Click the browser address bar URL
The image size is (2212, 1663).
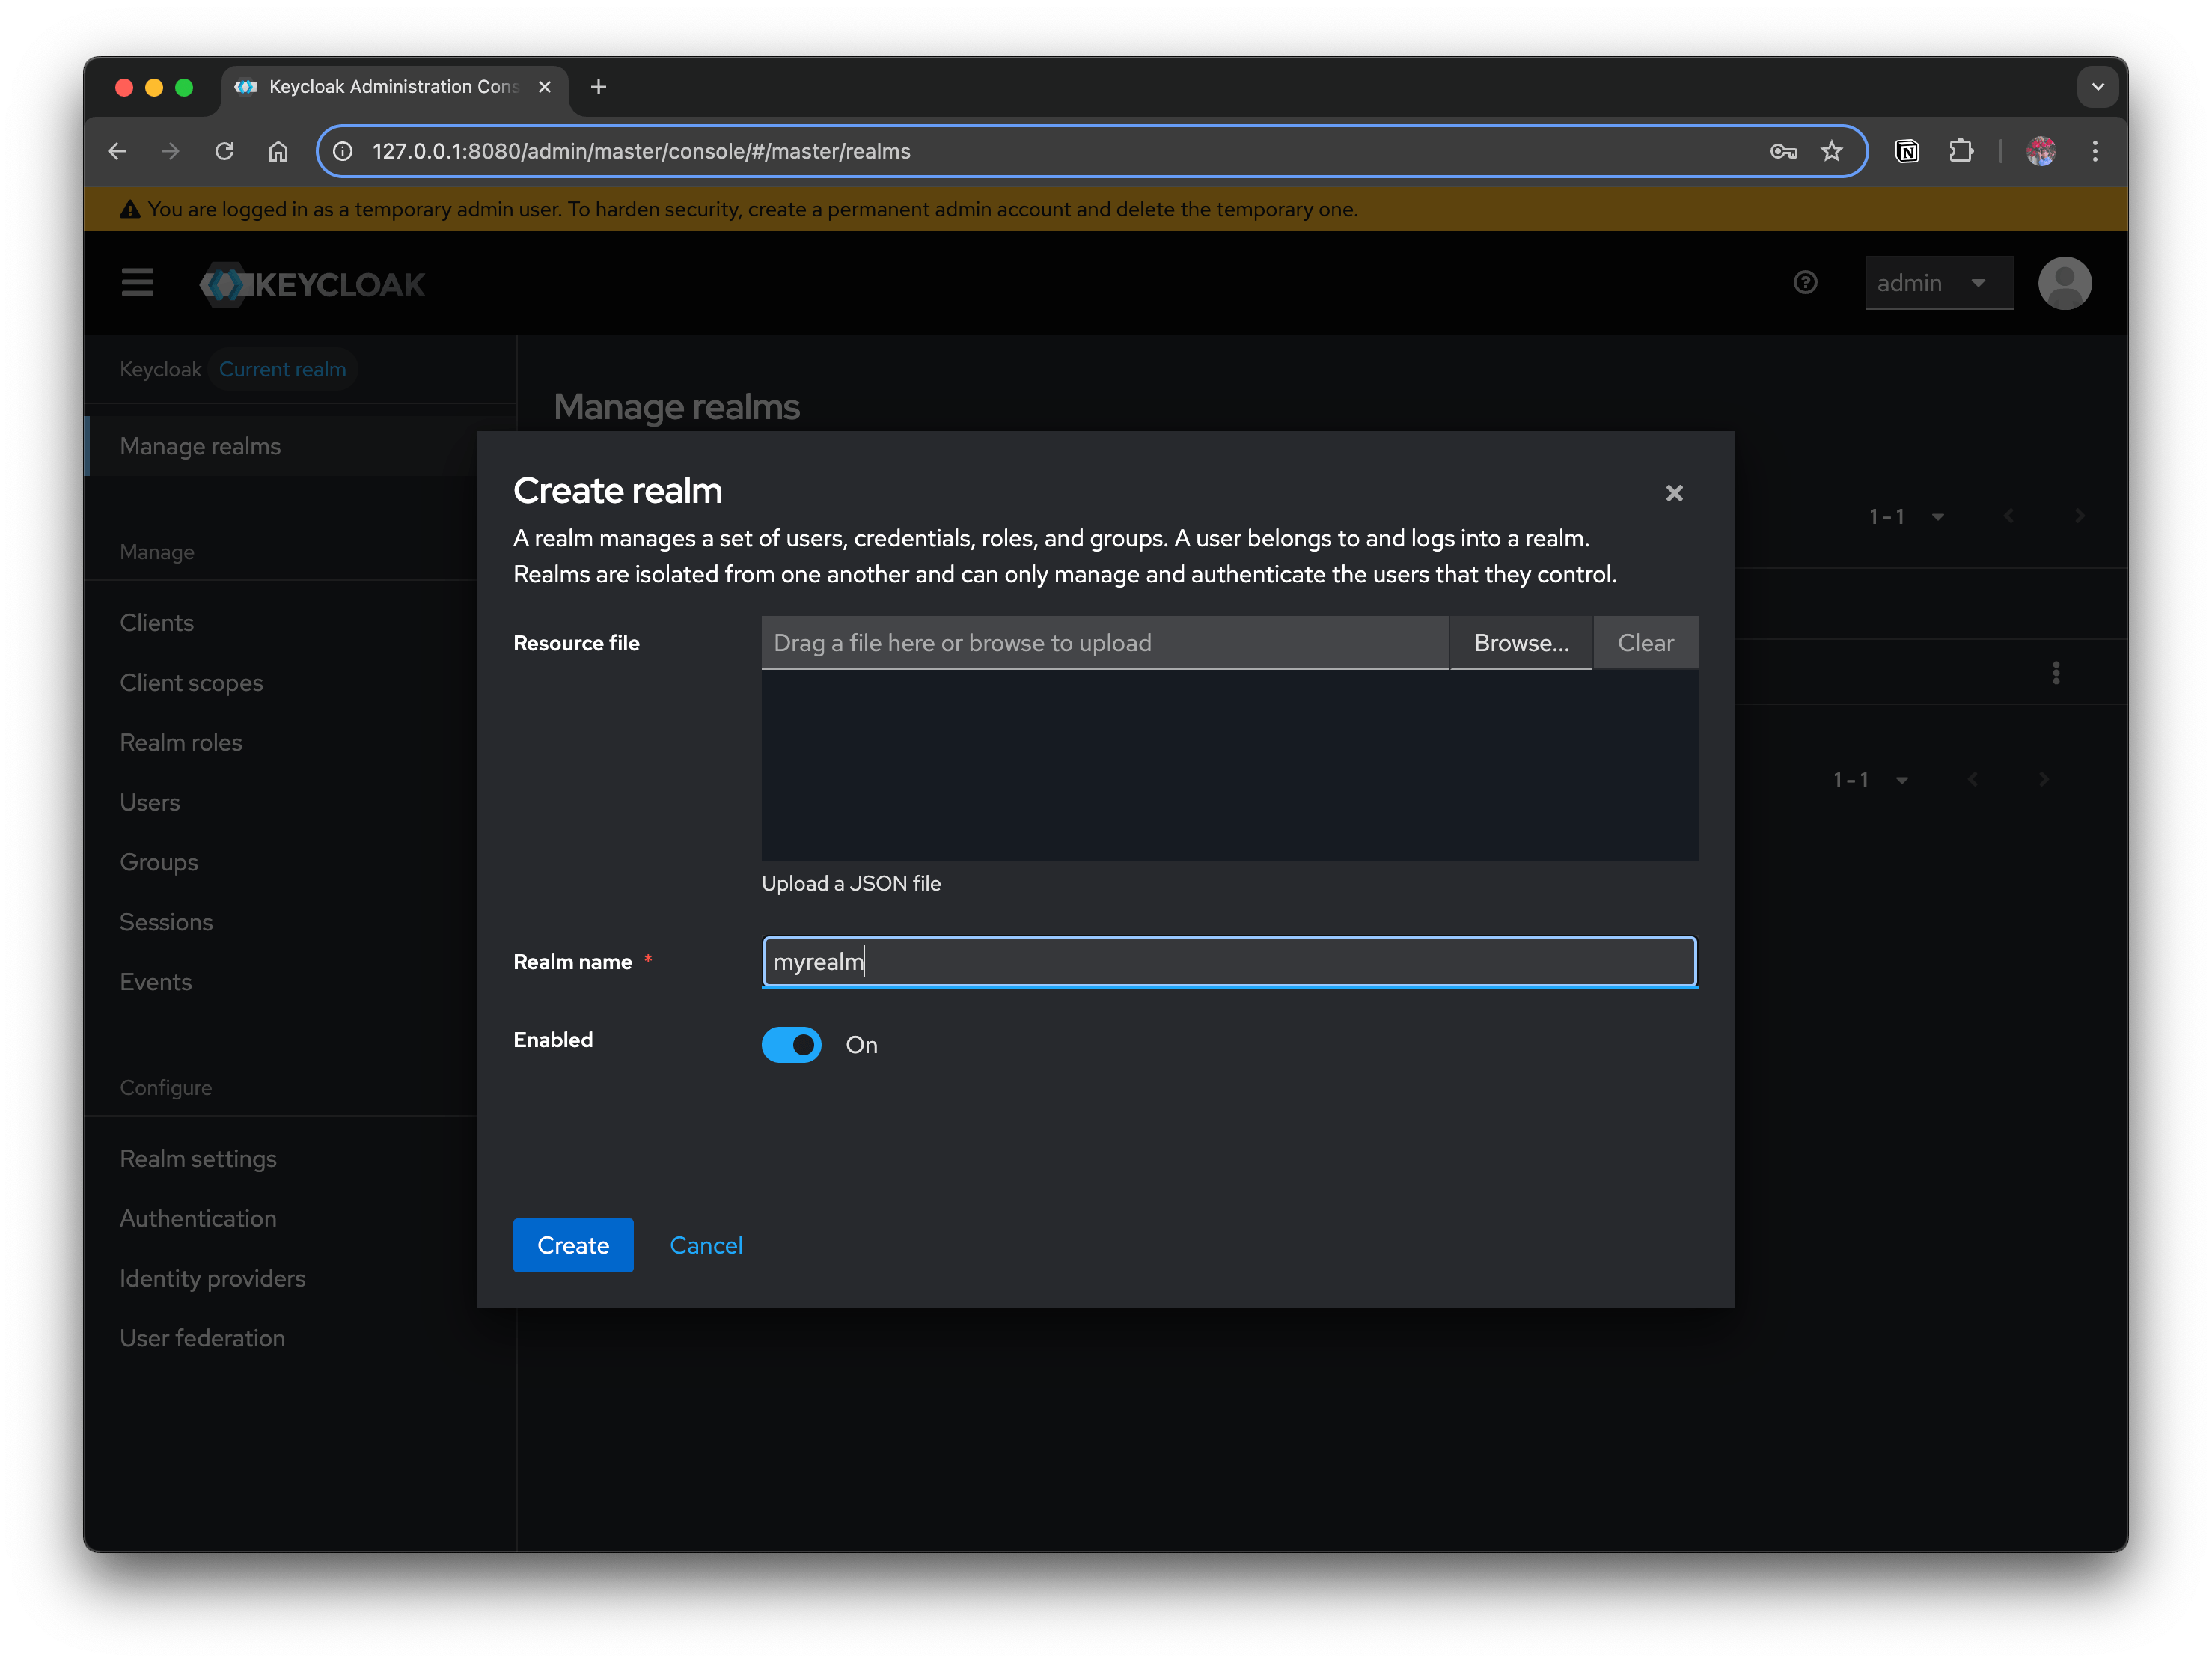click(x=641, y=151)
